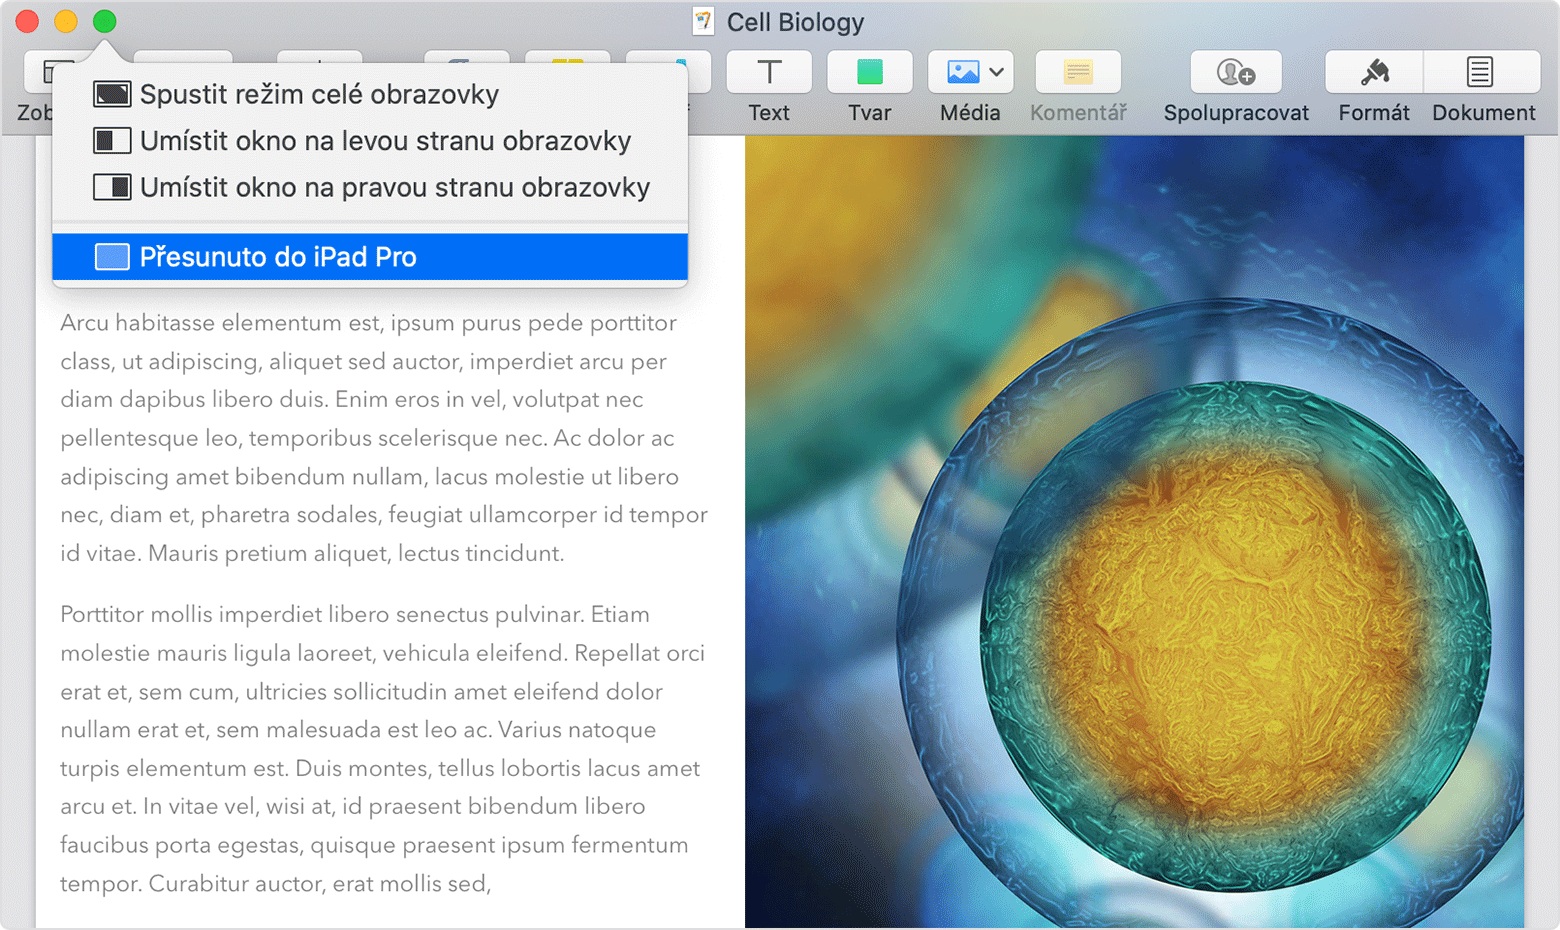Click the green full-screen window button
This screenshot has height=930, width=1560.
tap(104, 21)
